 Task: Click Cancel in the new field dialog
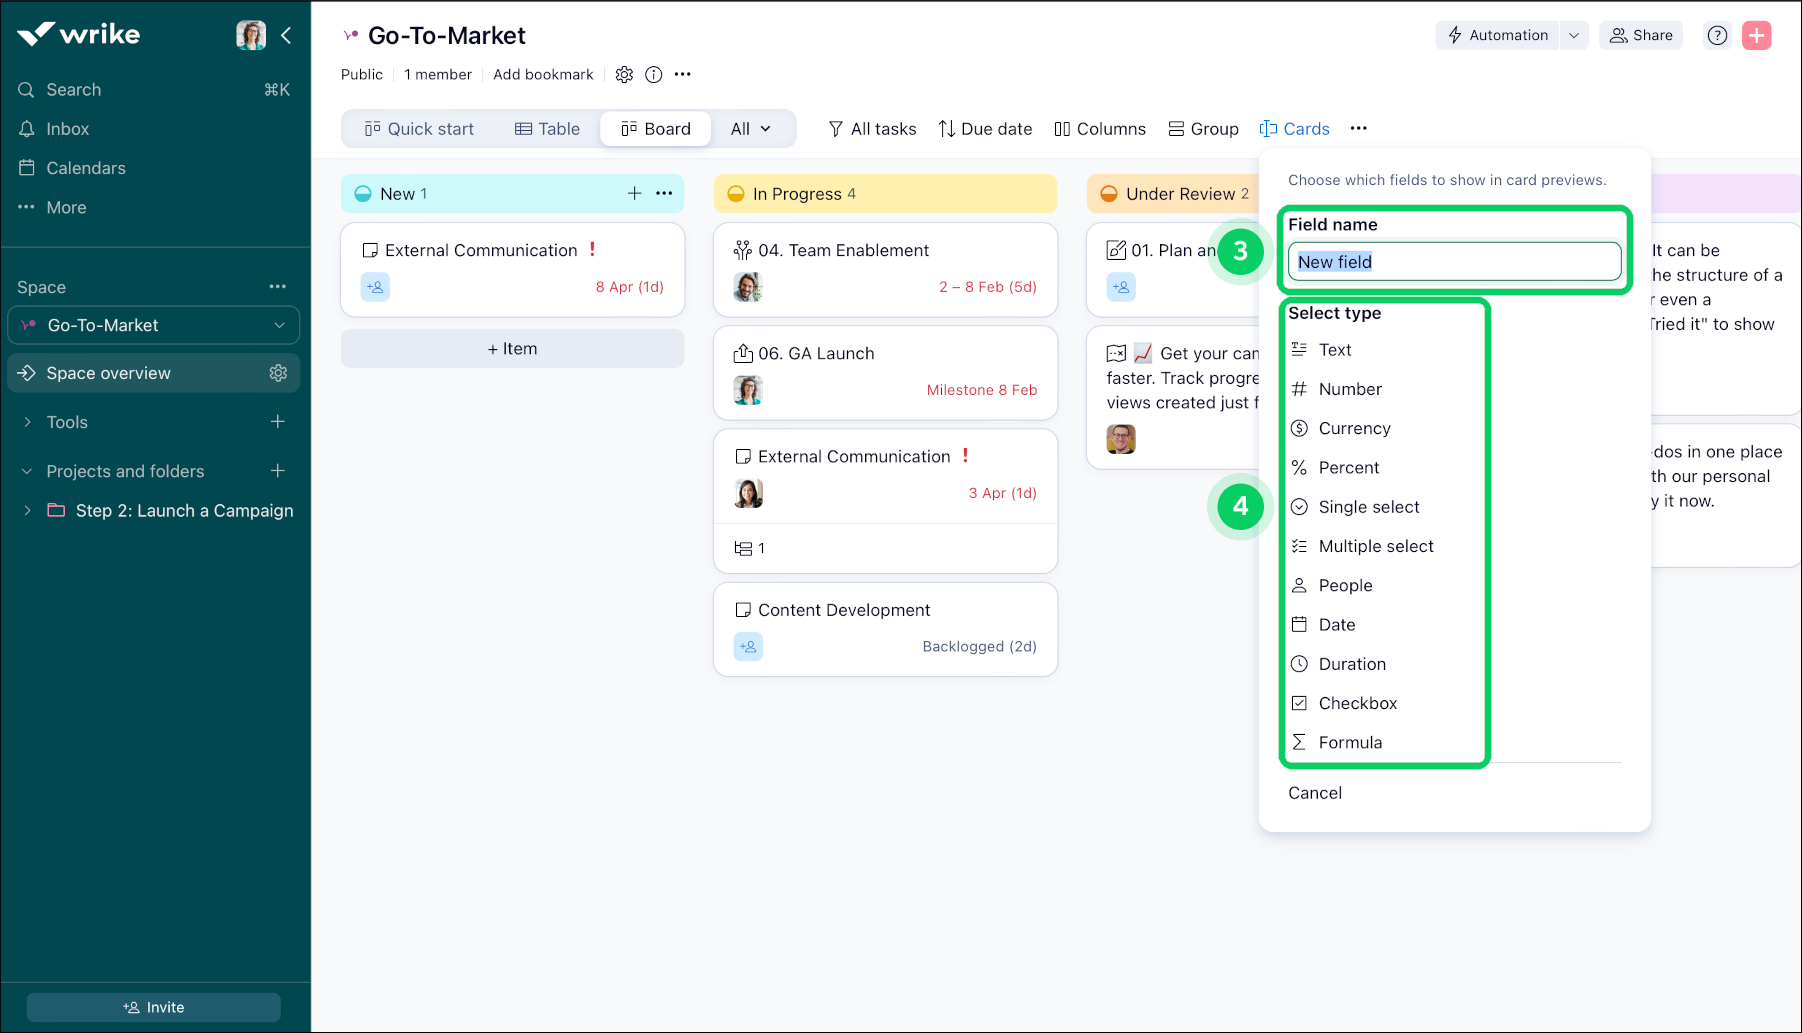1314,792
